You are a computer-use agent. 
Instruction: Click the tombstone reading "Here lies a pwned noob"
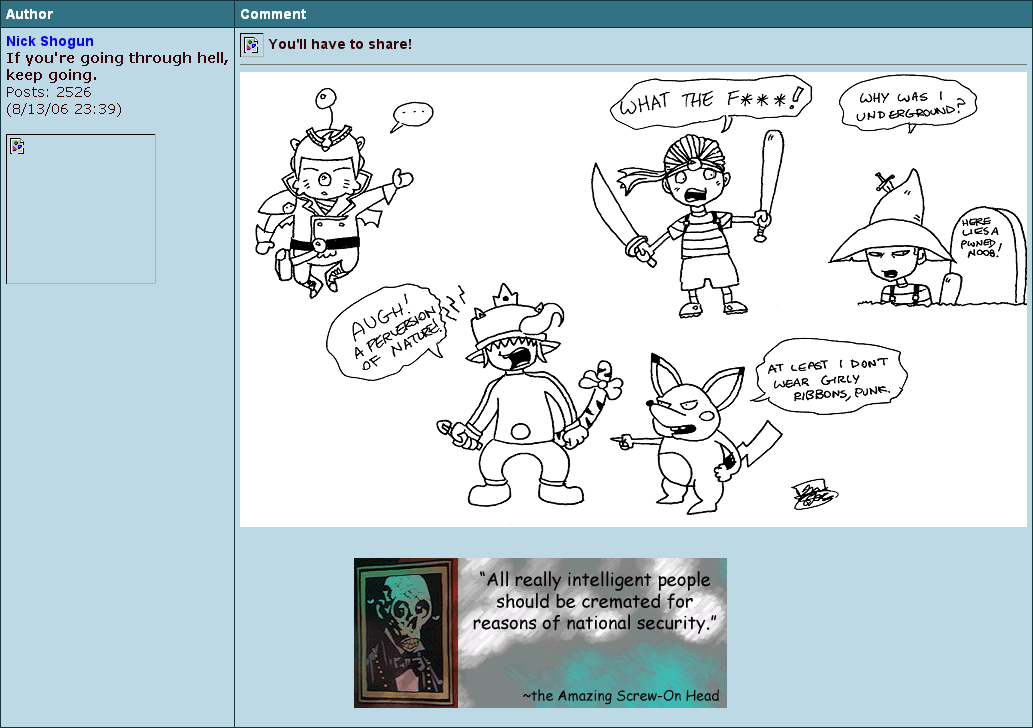[988, 256]
